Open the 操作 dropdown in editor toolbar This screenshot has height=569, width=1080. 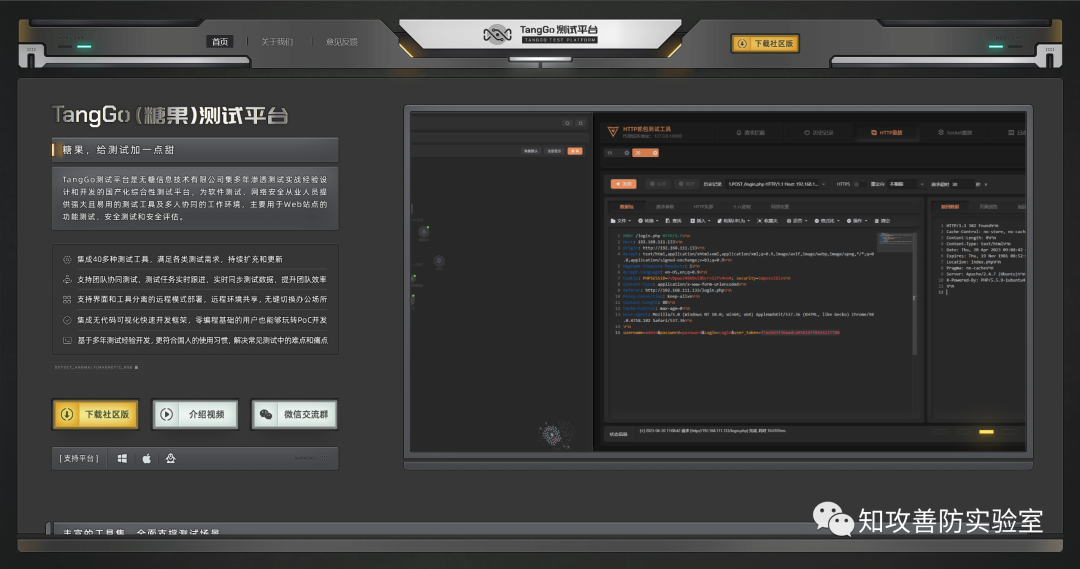[857, 221]
